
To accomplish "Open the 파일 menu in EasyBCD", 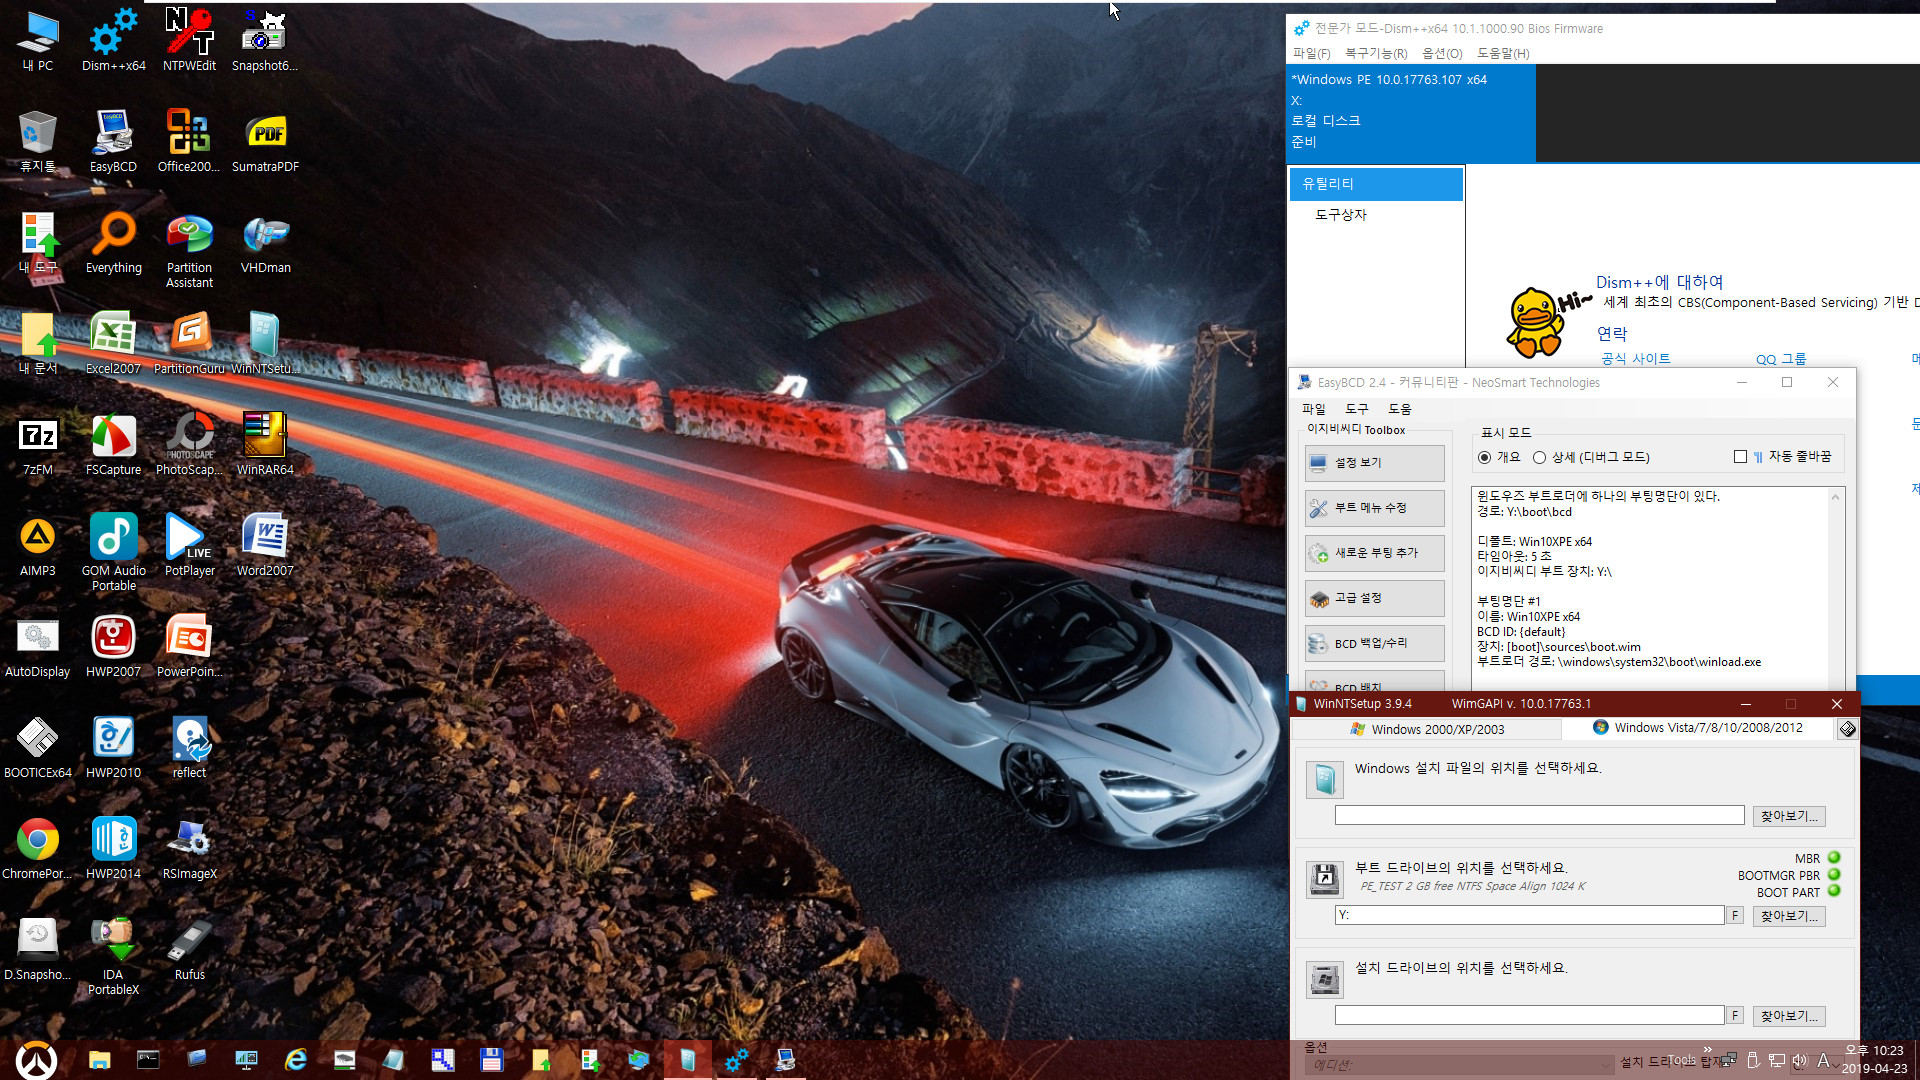I will (1314, 409).
